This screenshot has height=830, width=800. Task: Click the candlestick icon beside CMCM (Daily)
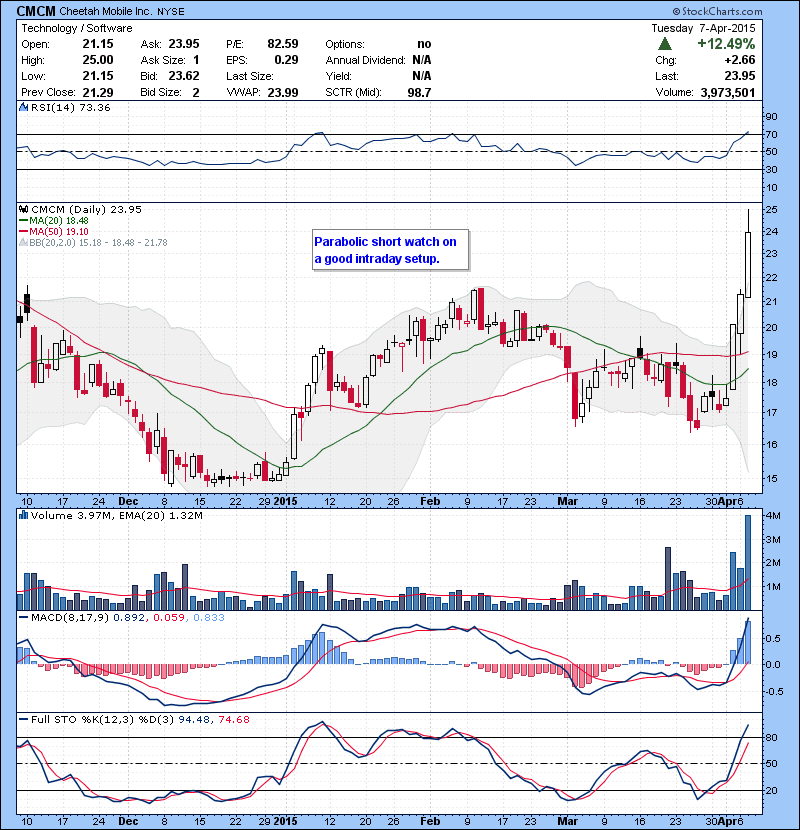pyautogui.click(x=23, y=210)
